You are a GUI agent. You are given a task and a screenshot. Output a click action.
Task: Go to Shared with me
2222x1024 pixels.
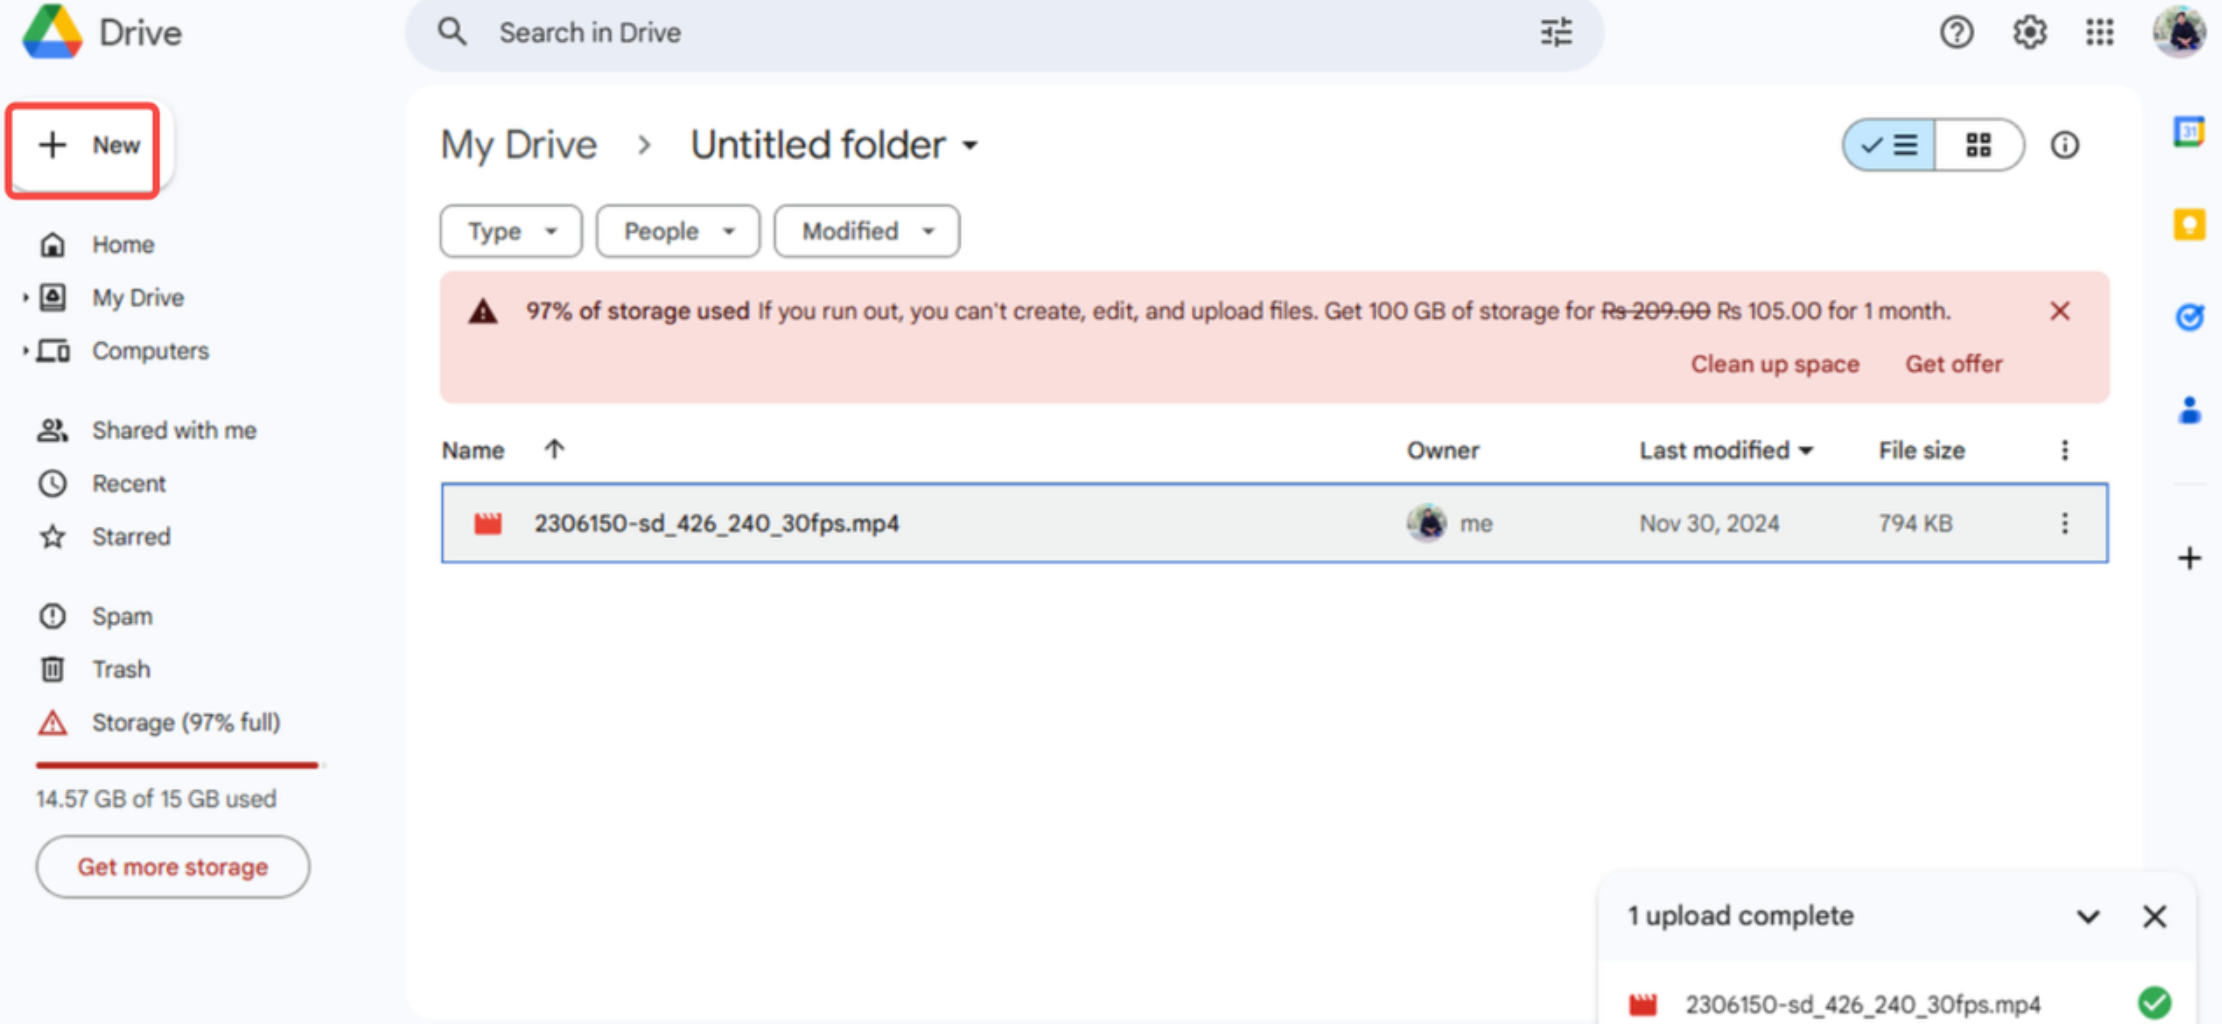(x=174, y=430)
